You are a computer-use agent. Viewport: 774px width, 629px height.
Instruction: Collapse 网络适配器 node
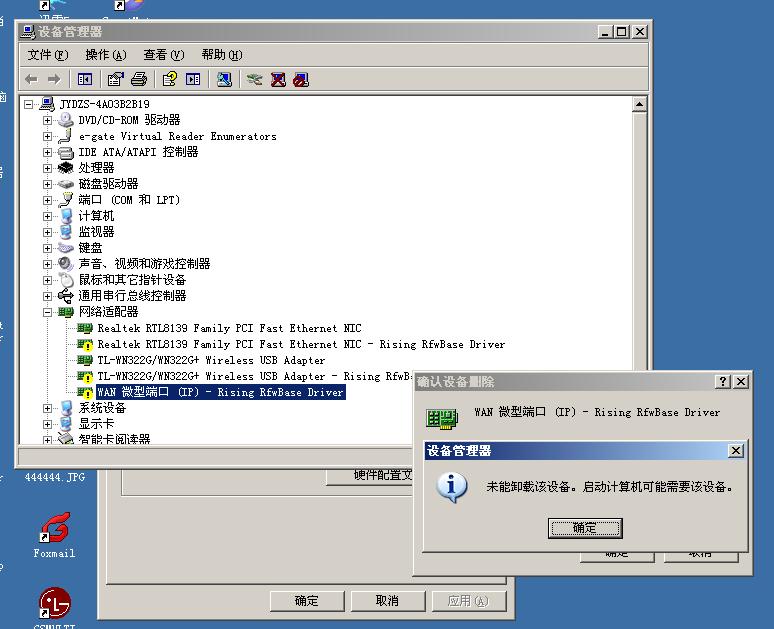point(47,312)
